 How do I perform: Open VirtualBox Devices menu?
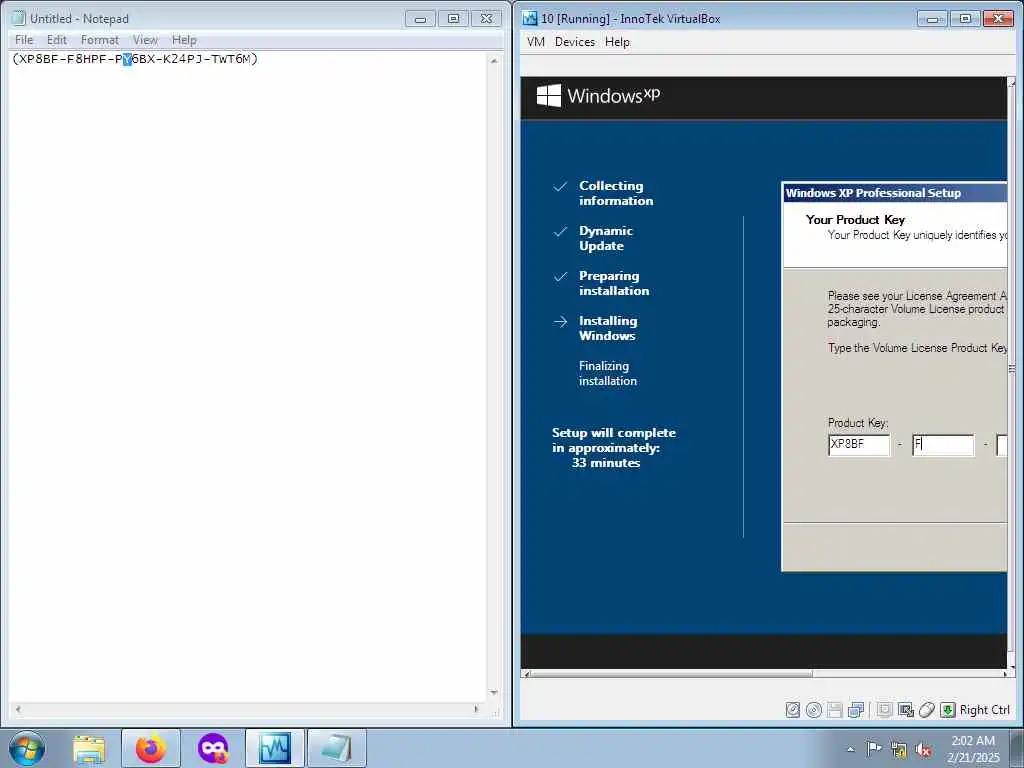coord(575,42)
